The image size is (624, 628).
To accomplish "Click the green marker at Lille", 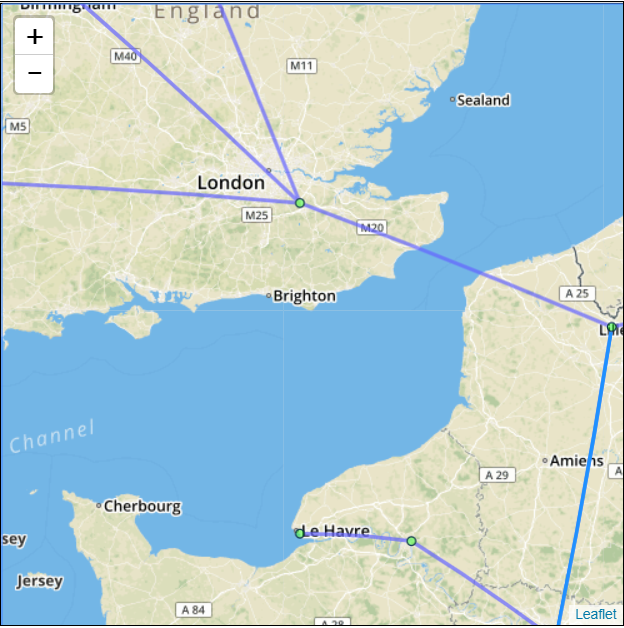I will (611, 327).
